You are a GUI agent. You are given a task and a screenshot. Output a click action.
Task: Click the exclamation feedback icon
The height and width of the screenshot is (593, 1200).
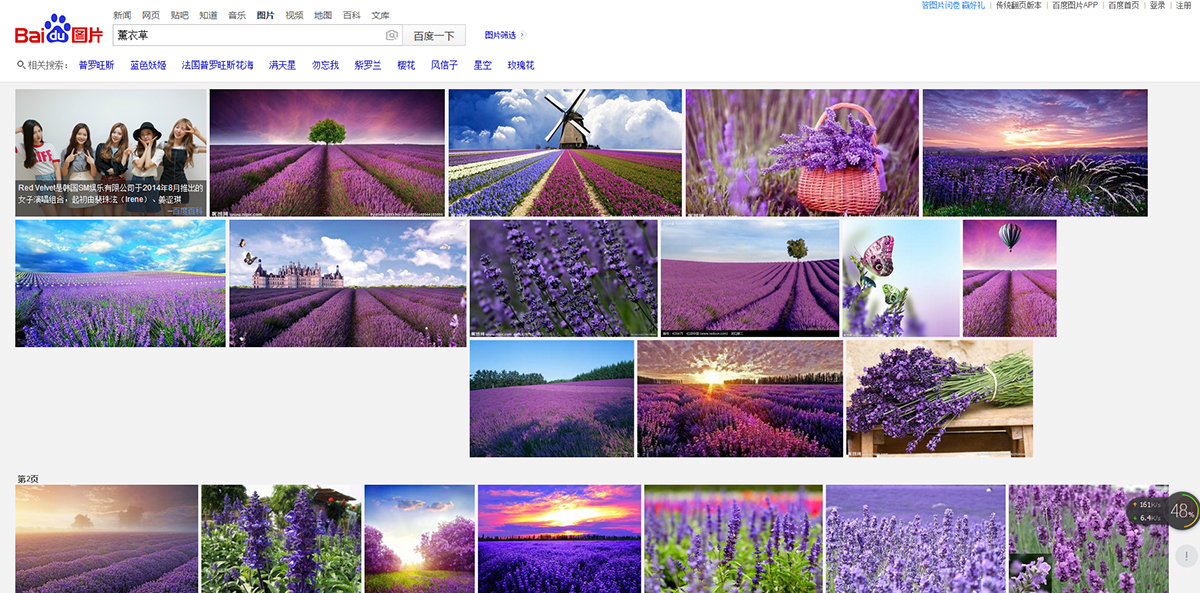[x=1185, y=556]
